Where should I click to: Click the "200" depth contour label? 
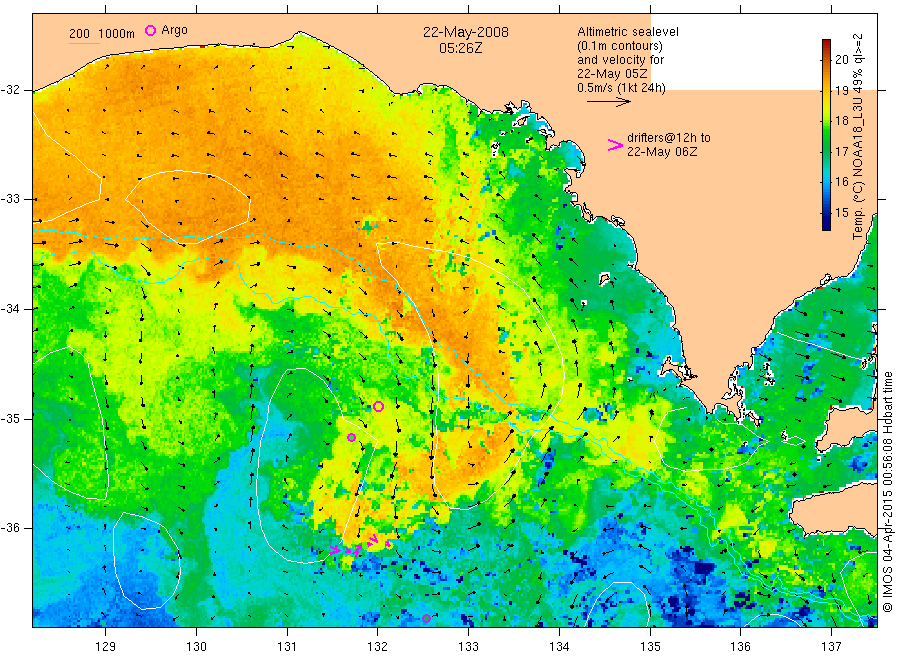[x=79, y=34]
